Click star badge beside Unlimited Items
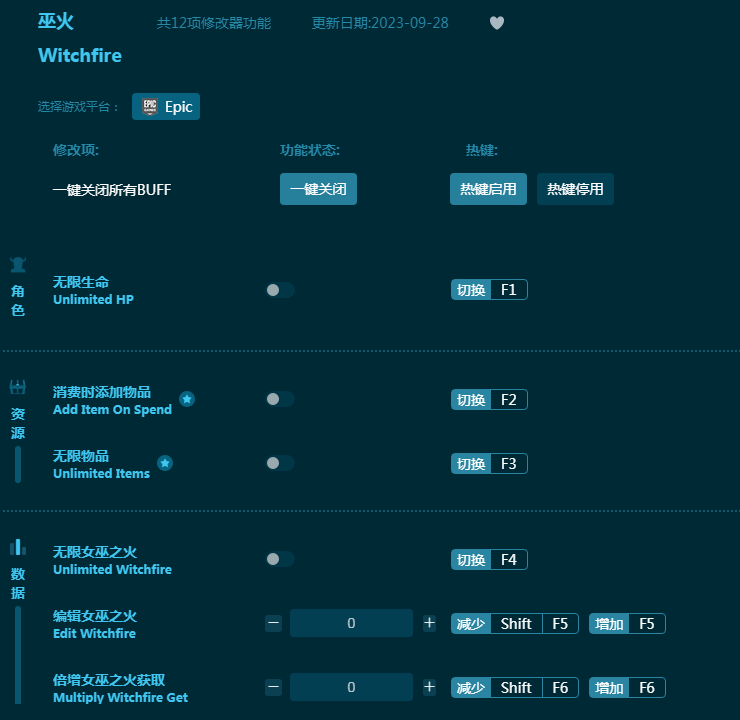 coord(165,463)
